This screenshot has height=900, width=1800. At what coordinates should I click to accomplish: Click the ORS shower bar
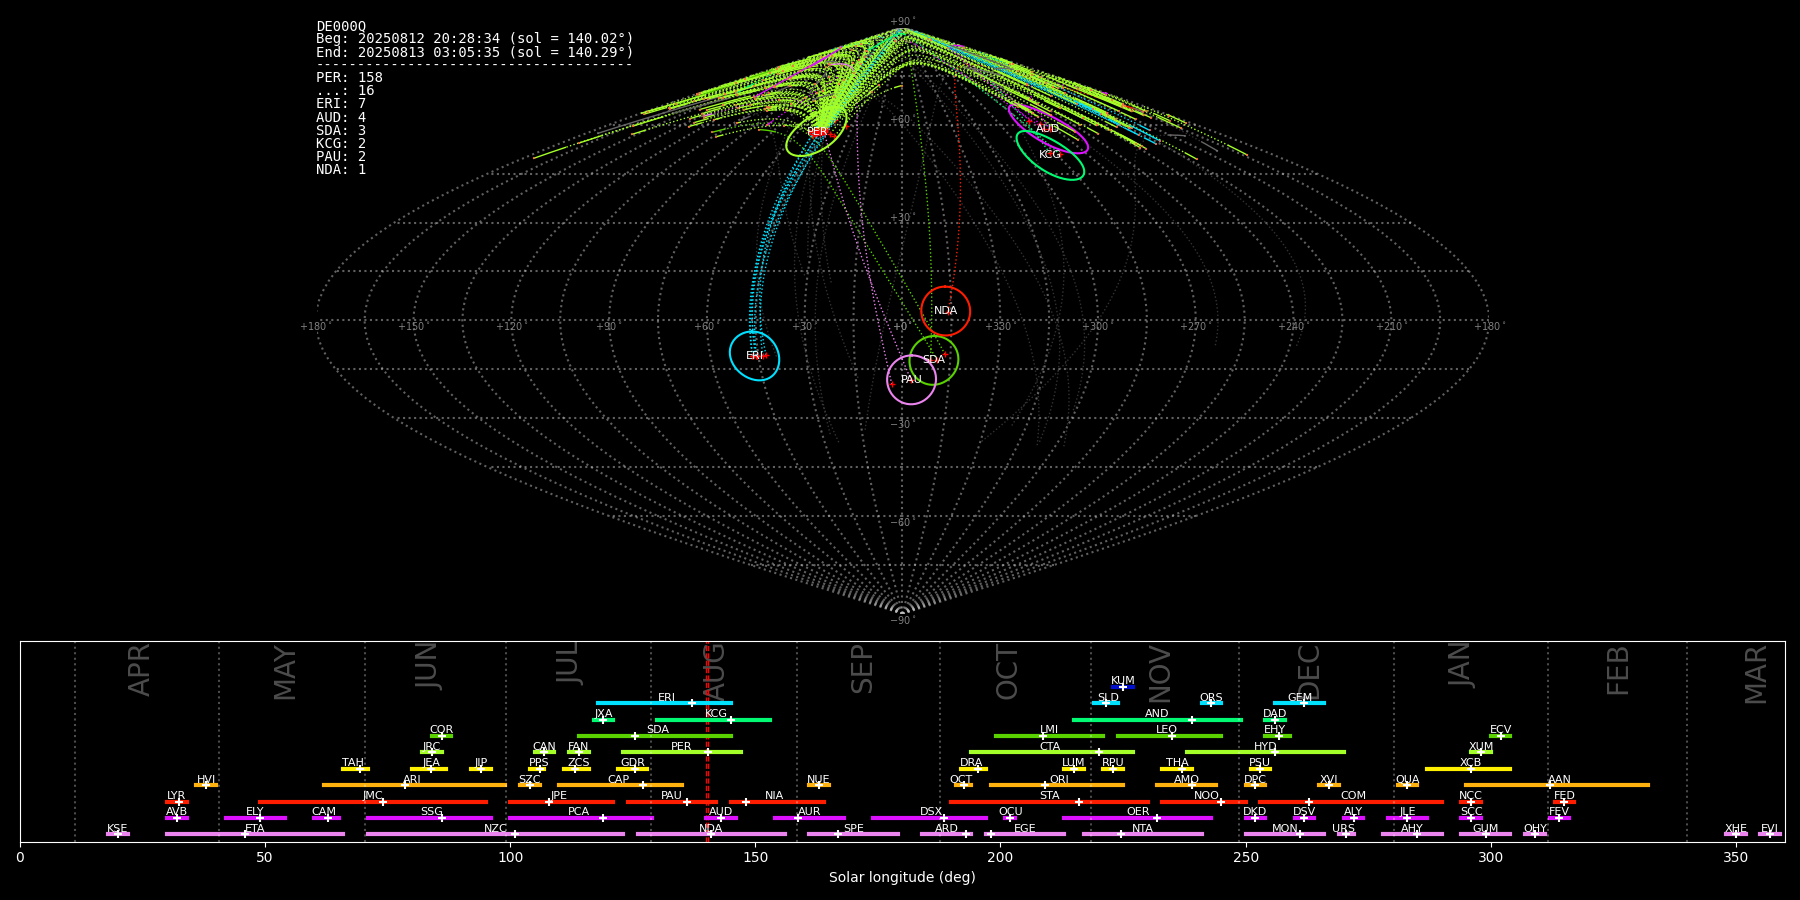[x=1211, y=703]
